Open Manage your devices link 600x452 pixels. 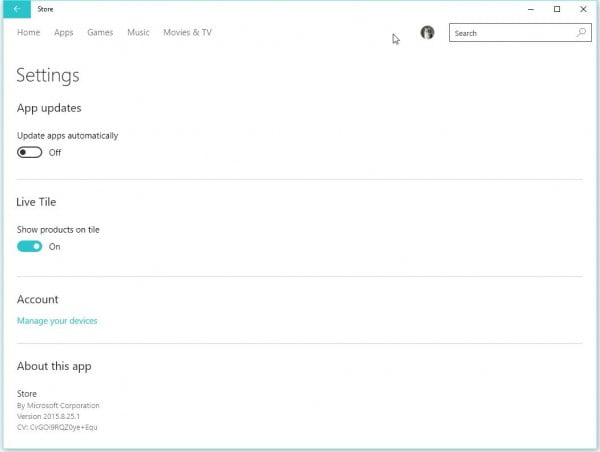click(57, 321)
